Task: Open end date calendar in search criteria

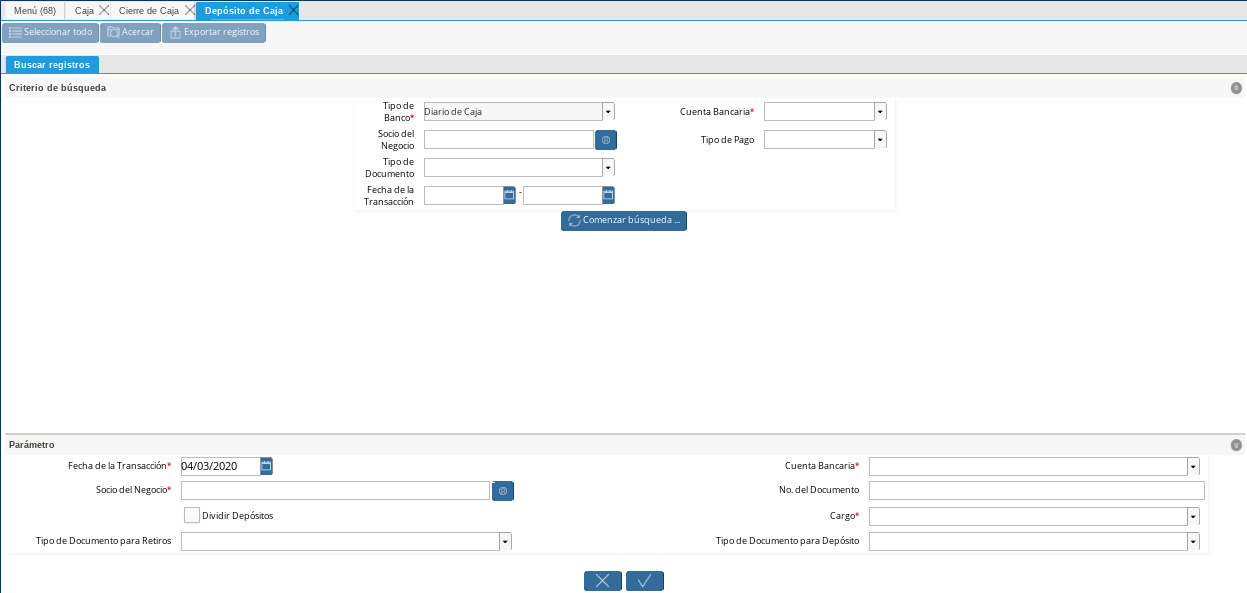Action: pos(608,195)
